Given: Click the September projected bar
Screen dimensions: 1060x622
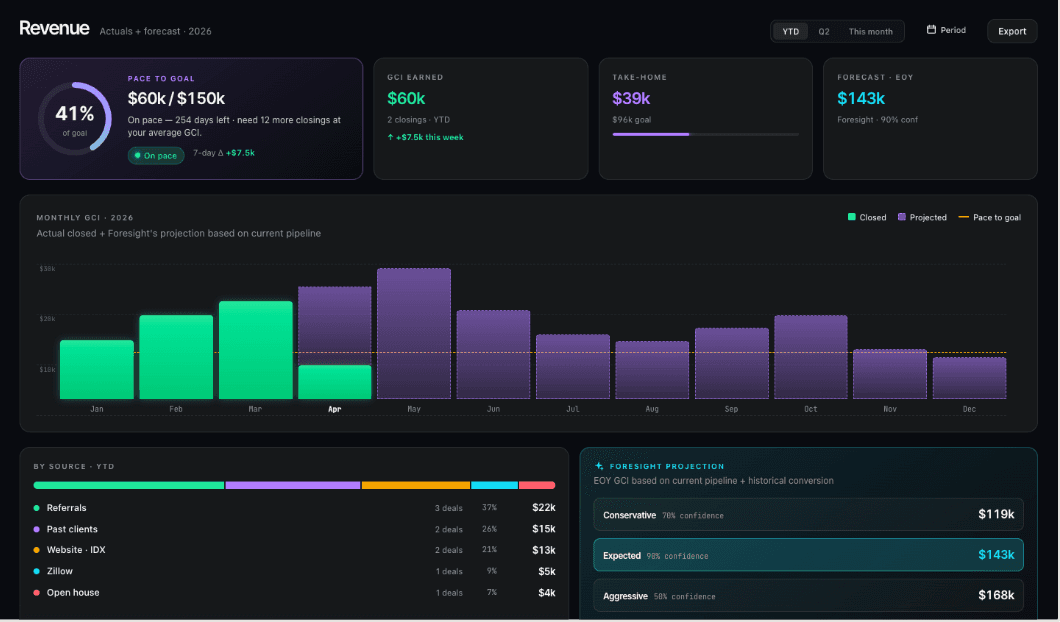Looking at the screenshot, I should 731,364.
